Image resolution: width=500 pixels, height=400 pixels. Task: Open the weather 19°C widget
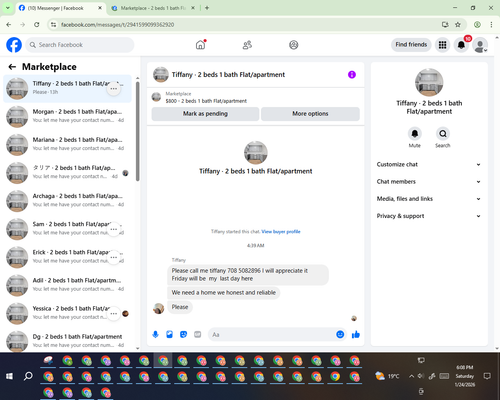[x=387, y=376]
